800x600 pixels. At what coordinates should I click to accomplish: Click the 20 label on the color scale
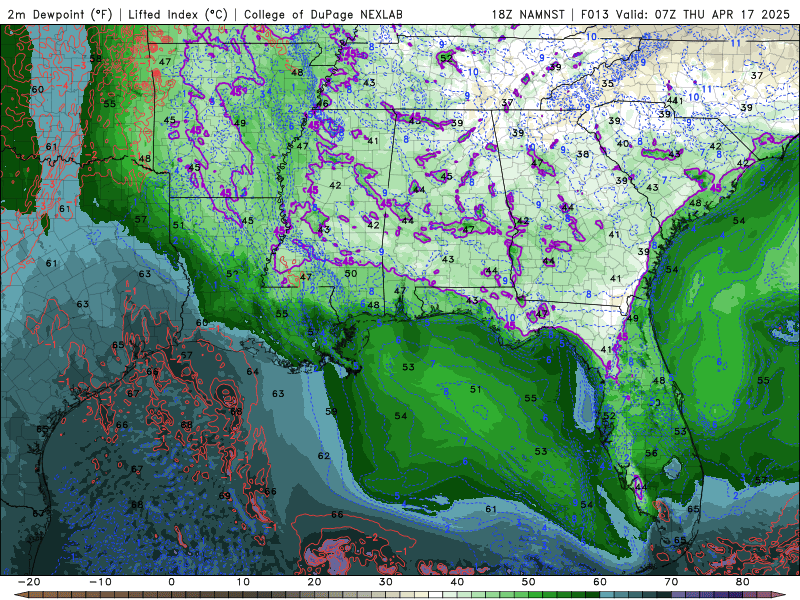314,582
